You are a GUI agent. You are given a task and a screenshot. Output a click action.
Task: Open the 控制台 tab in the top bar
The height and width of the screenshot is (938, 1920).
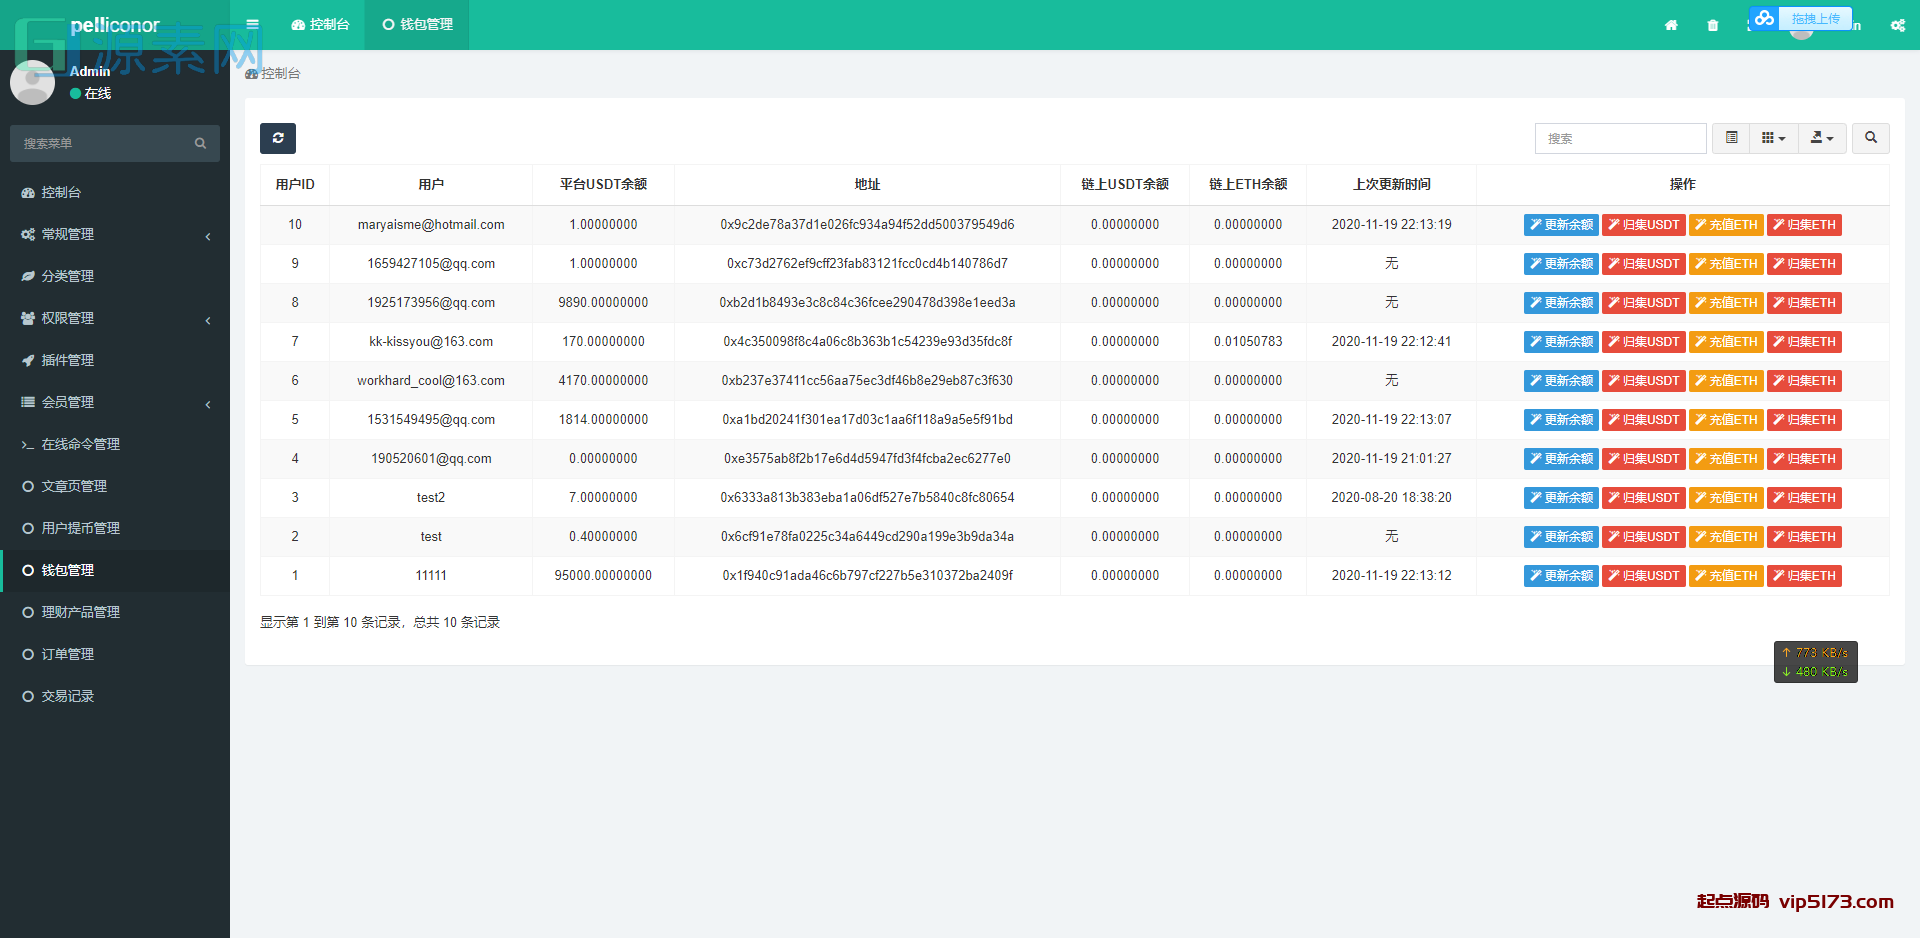(320, 25)
